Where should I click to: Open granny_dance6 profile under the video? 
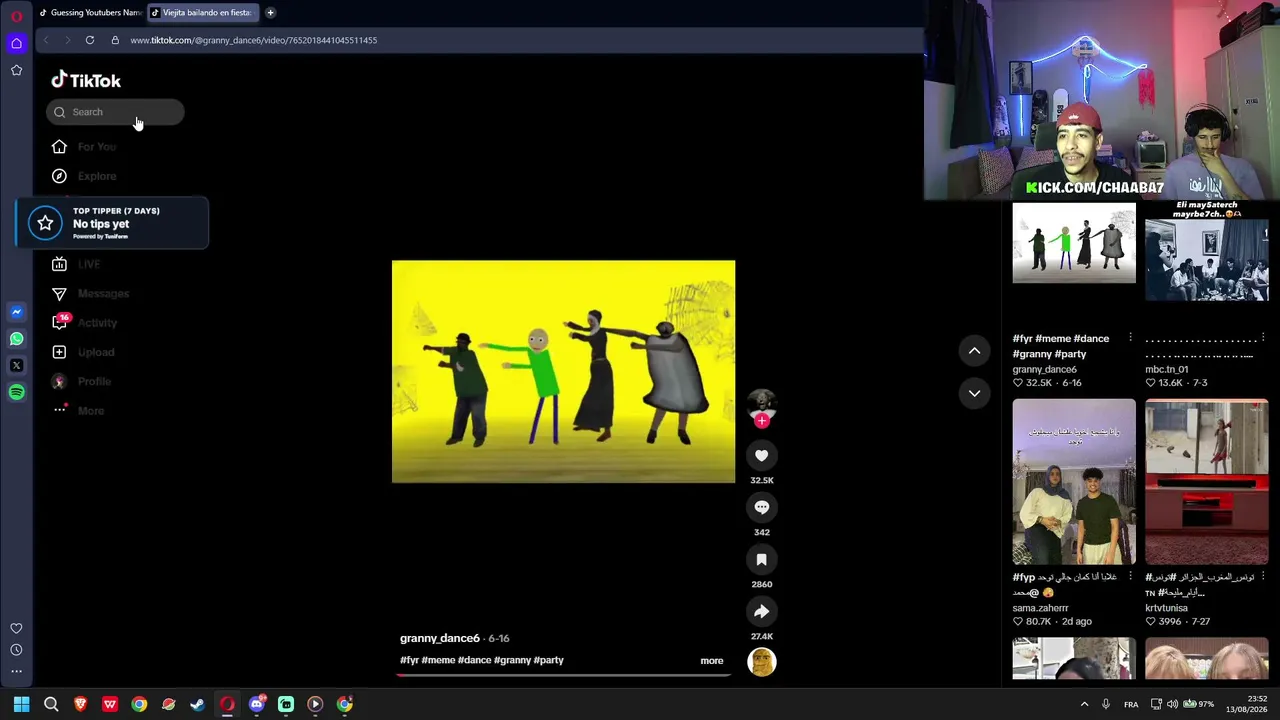click(440, 638)
